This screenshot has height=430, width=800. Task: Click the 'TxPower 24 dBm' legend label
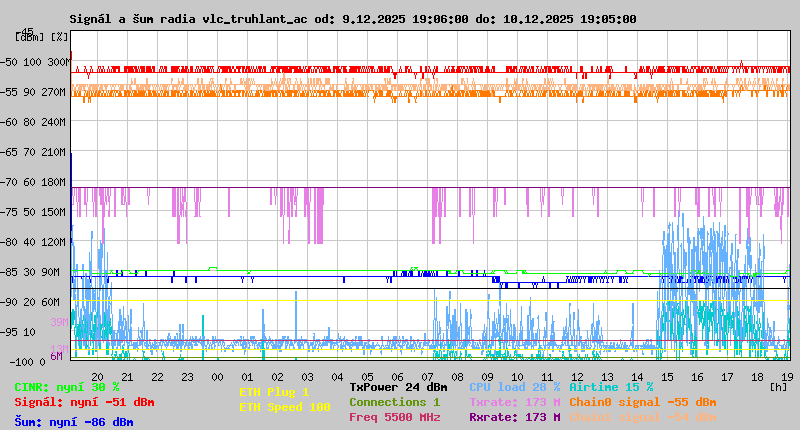point(398,387)
